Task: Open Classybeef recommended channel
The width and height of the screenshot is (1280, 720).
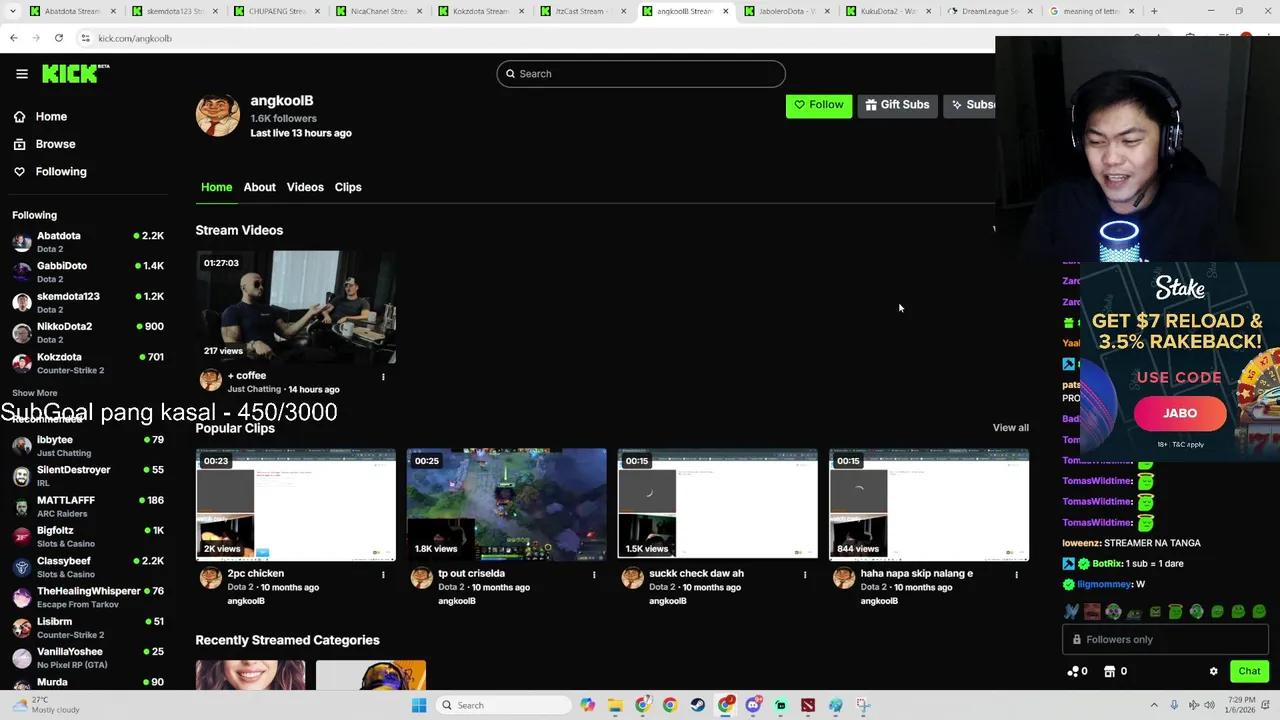Action: click(x=88, y=567)
